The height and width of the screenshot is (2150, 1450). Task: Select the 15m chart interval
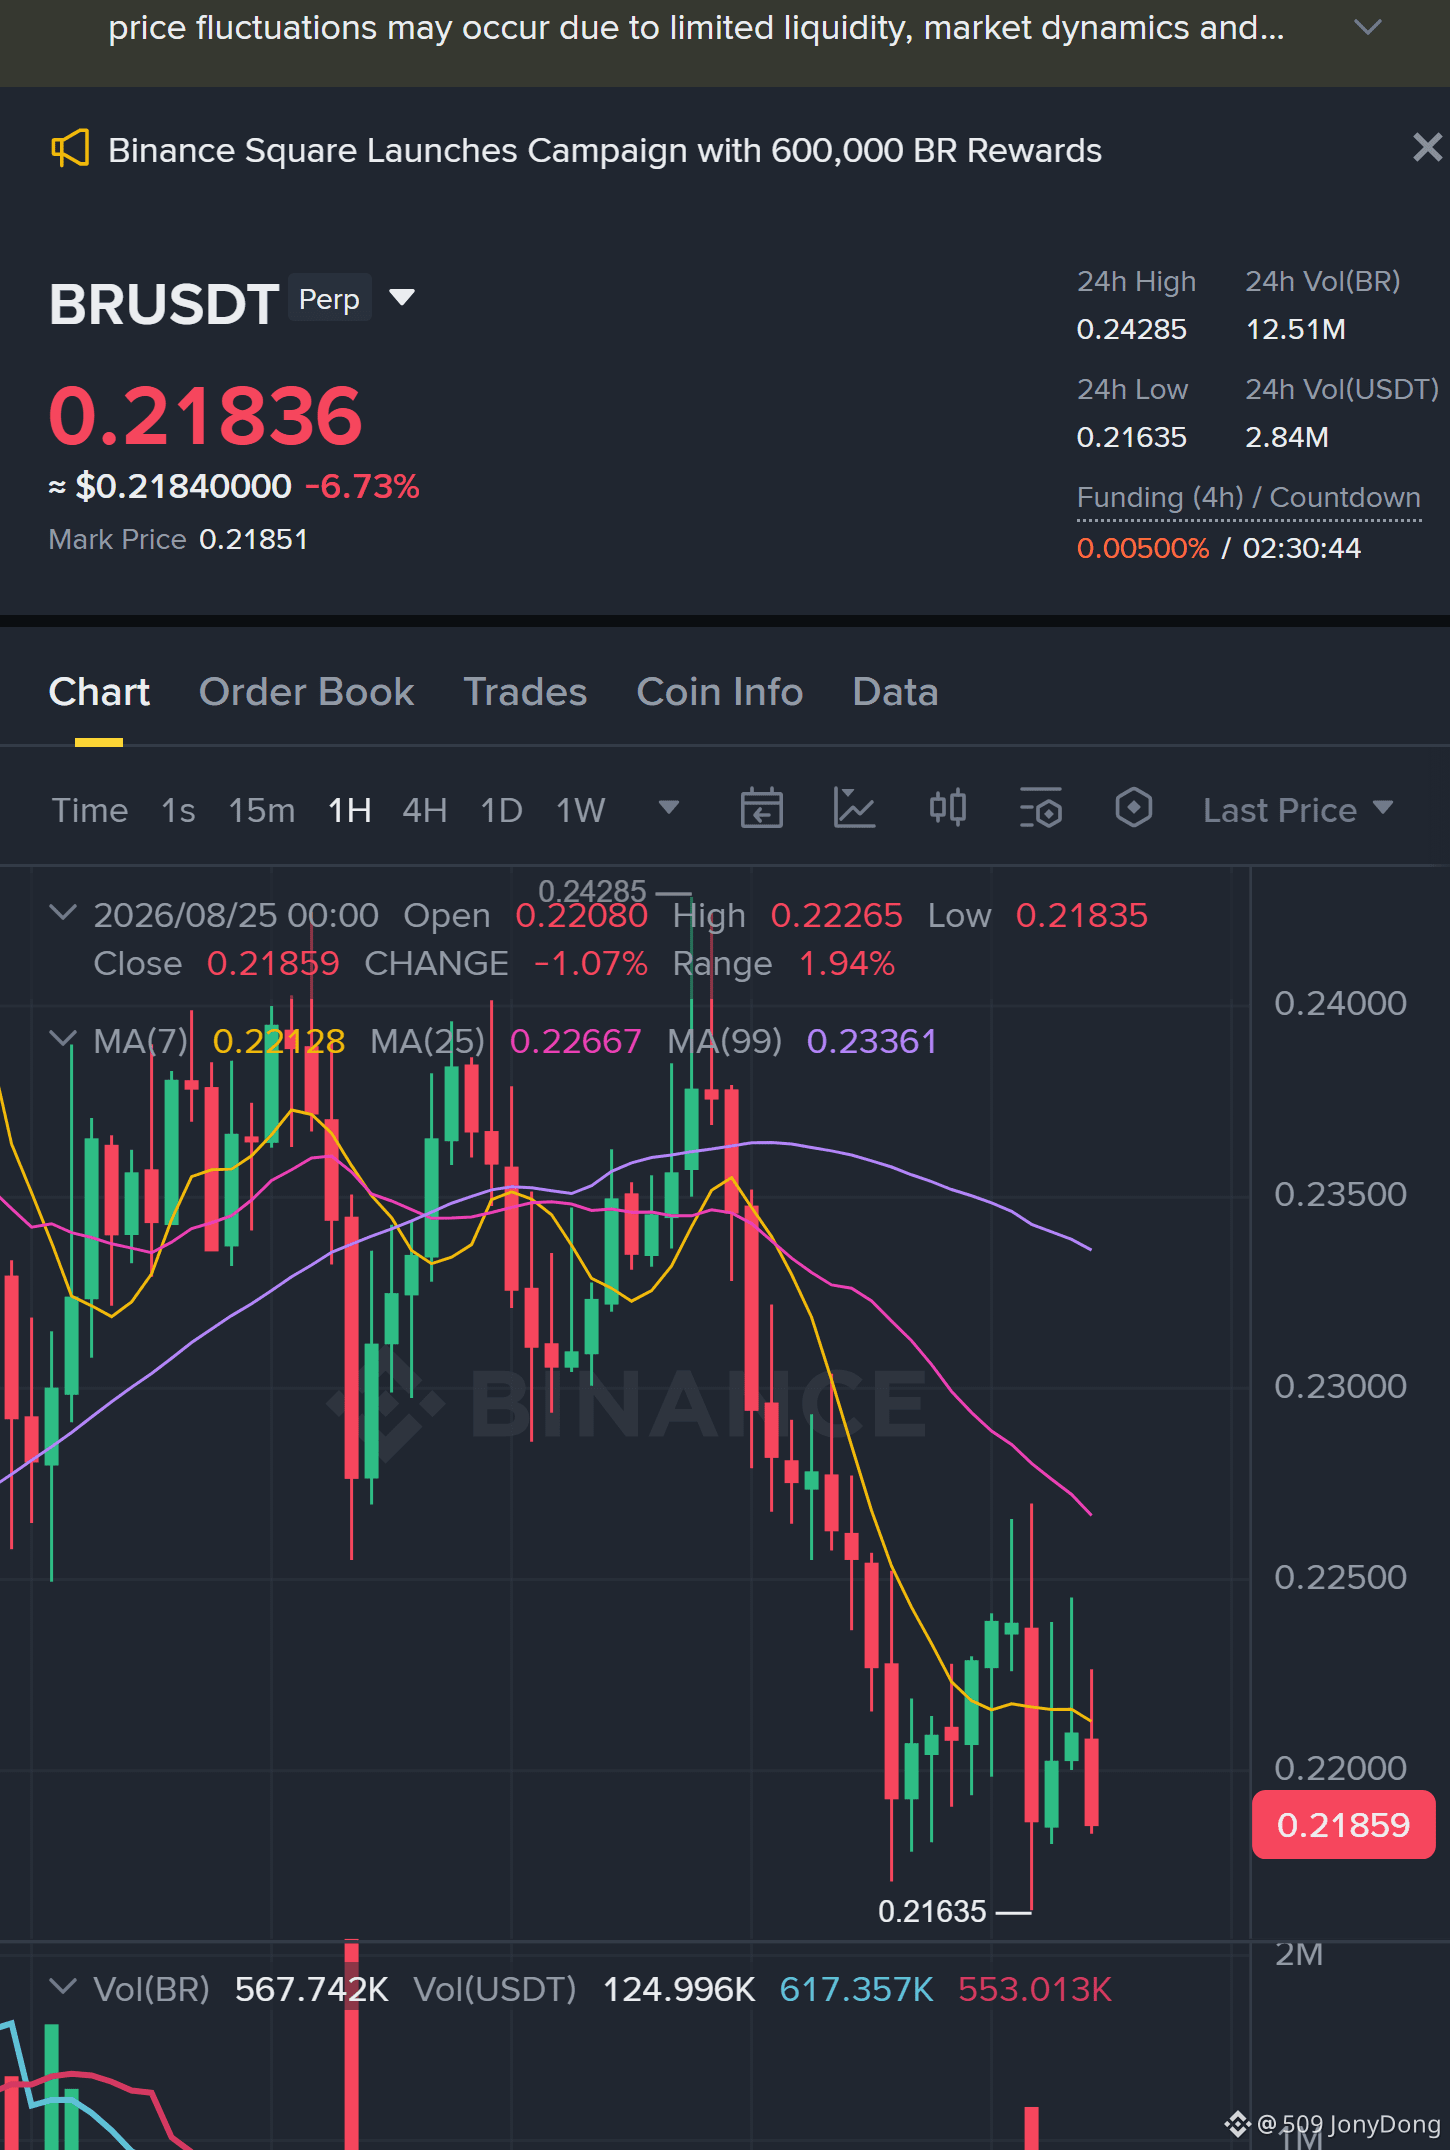(x=261, y=810)
